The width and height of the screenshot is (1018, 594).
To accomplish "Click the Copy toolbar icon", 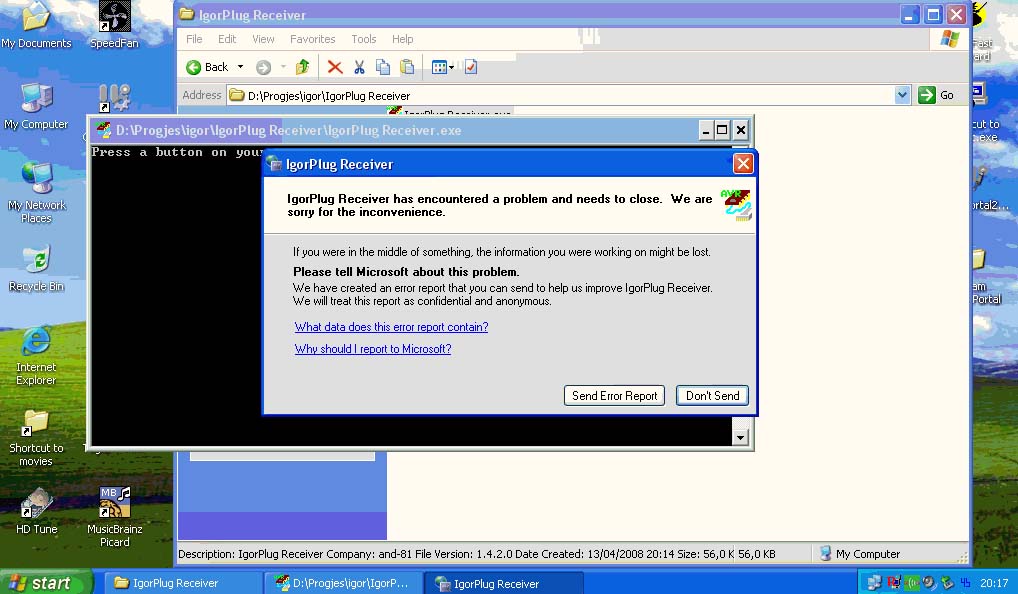I will click(x=383, y=67).
